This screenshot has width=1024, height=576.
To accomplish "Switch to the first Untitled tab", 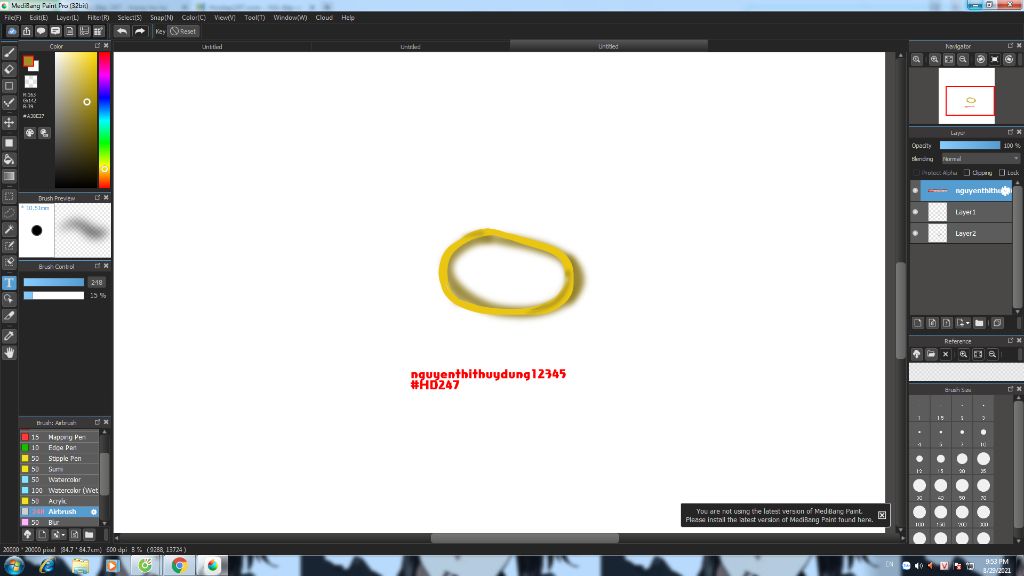I will (212, 46).
